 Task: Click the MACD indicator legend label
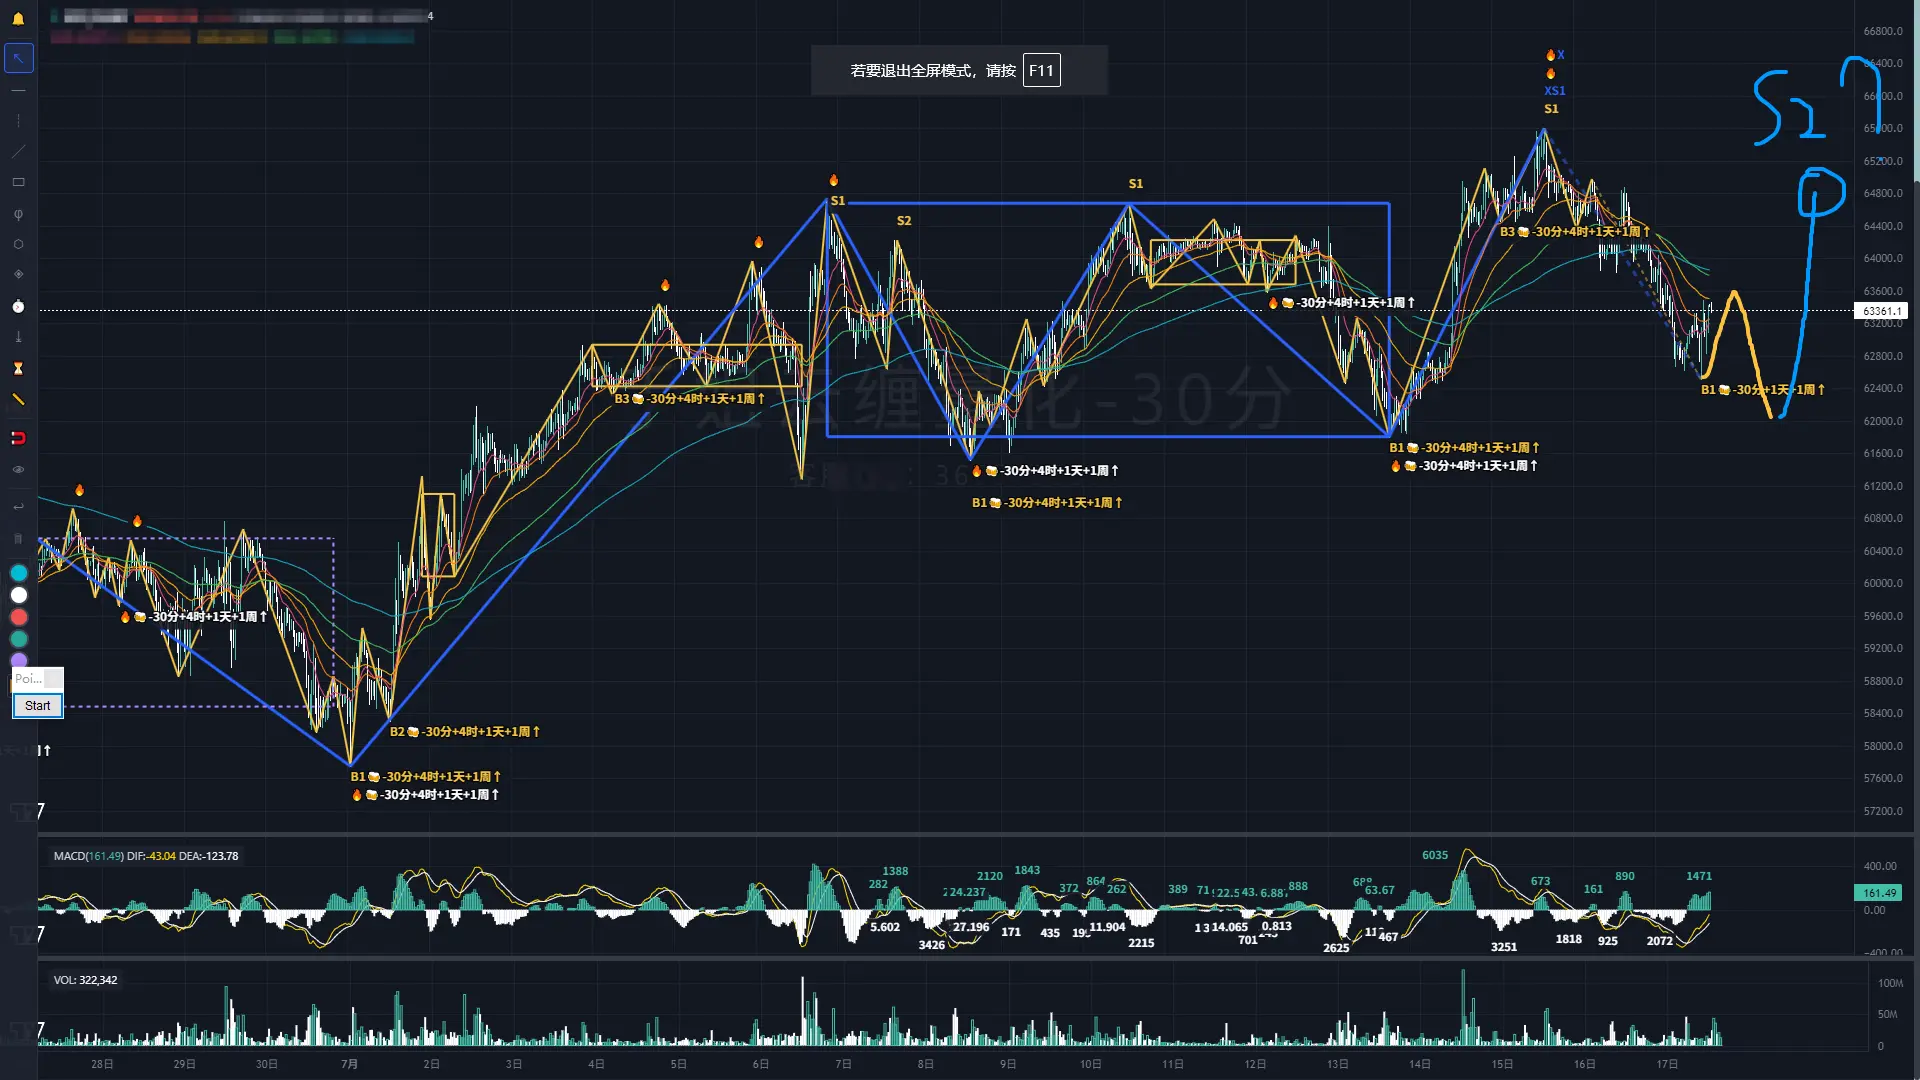click(x=146, y=856)
